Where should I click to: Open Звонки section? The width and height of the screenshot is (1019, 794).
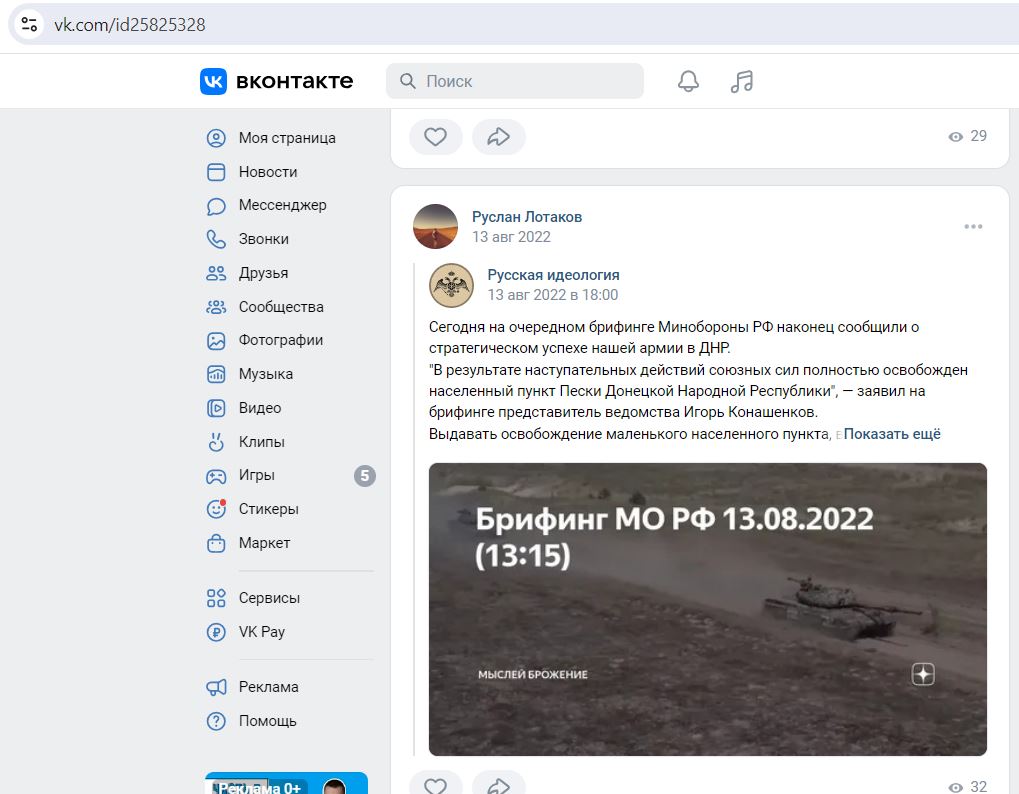pyautogui.click(x=263, y=239)
